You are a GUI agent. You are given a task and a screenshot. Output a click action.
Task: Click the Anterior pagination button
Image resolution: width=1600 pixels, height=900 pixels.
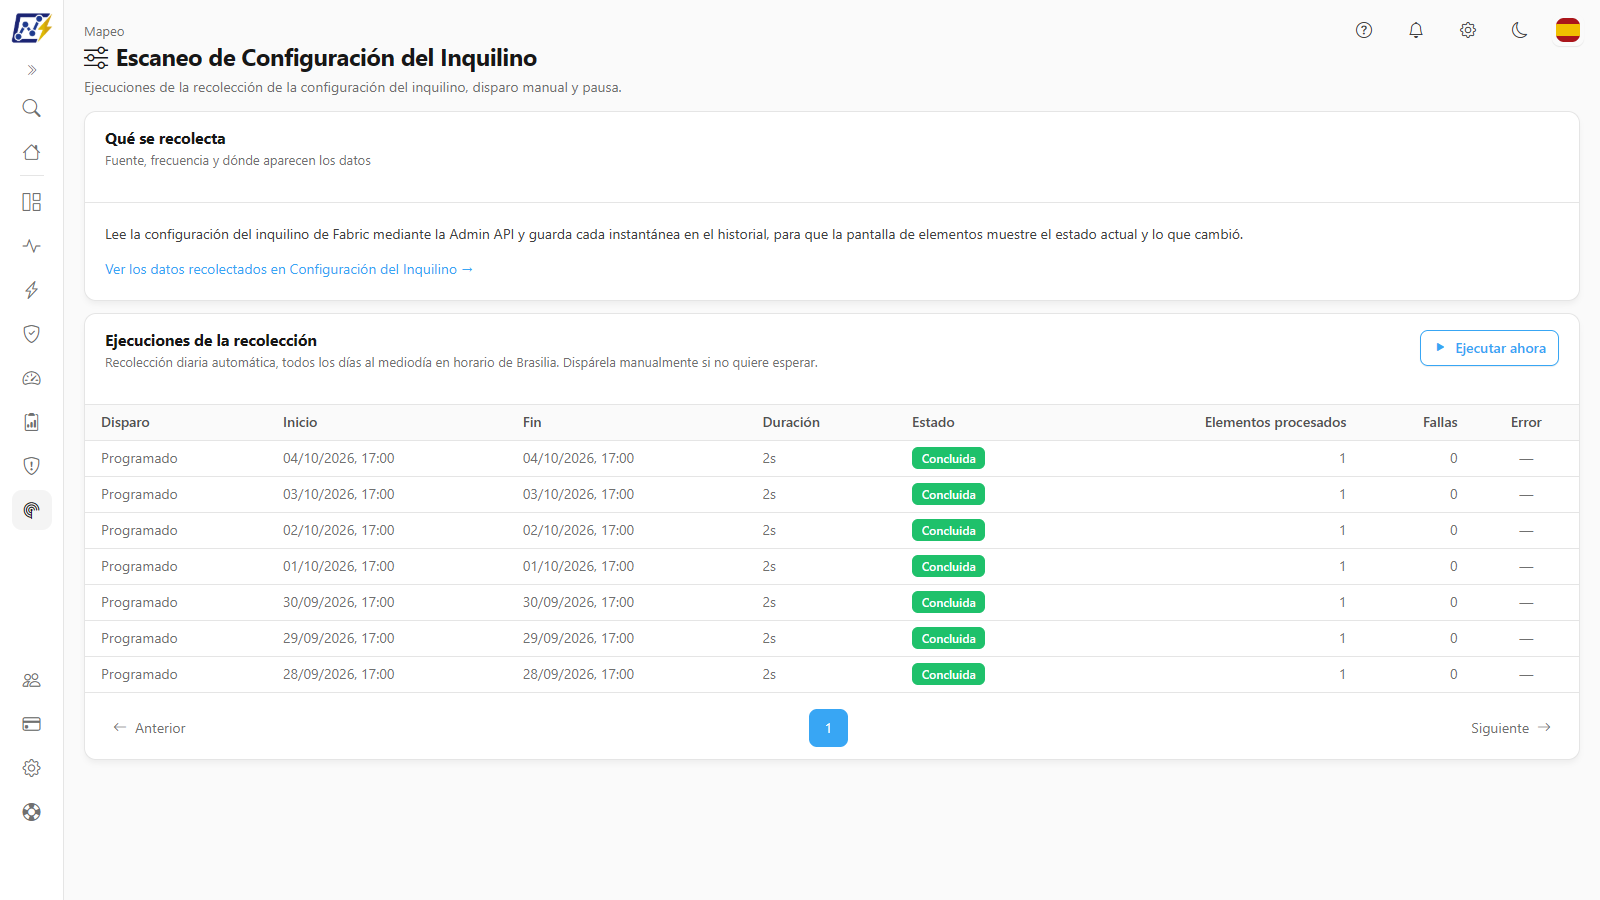(150, 728)
